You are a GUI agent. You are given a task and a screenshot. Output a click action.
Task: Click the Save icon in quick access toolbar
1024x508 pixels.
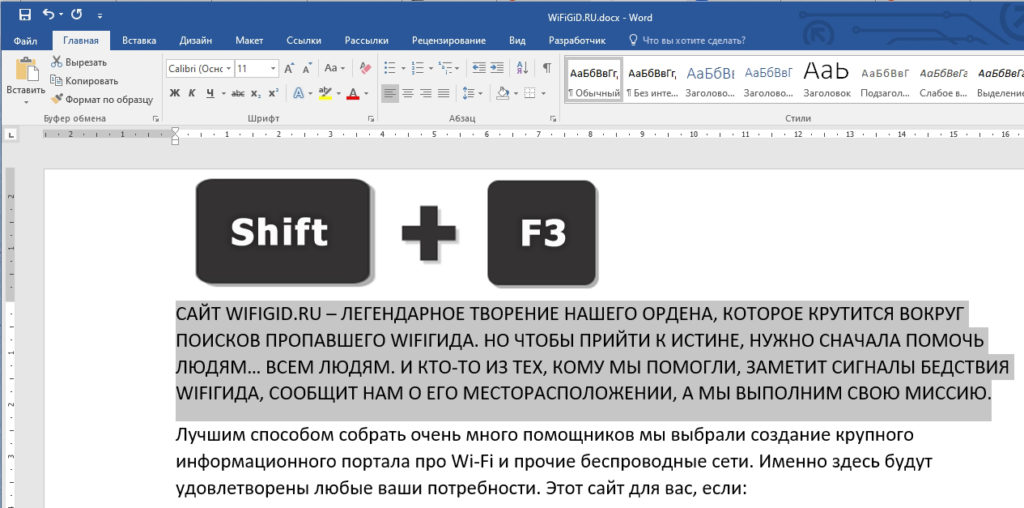(24, 15)
